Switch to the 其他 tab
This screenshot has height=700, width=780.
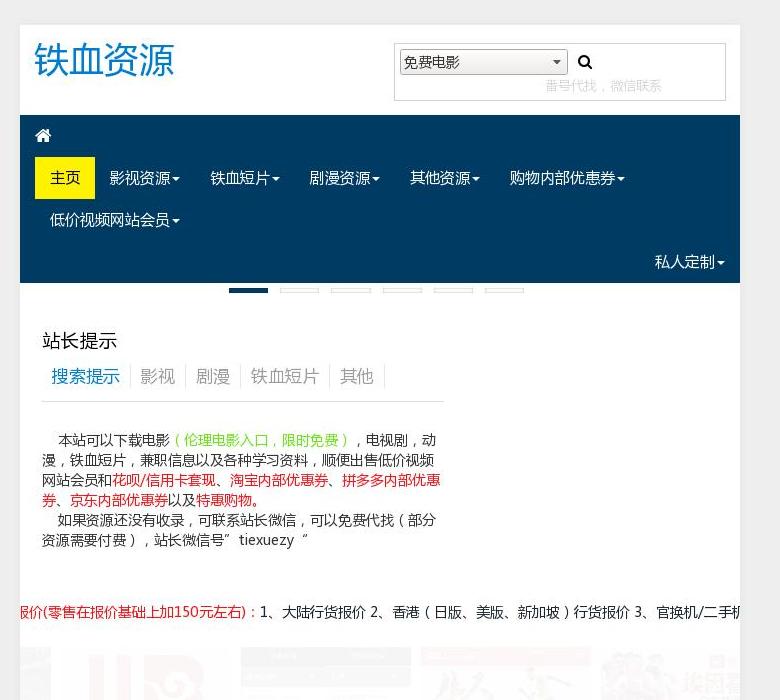[x=357, y=376]
